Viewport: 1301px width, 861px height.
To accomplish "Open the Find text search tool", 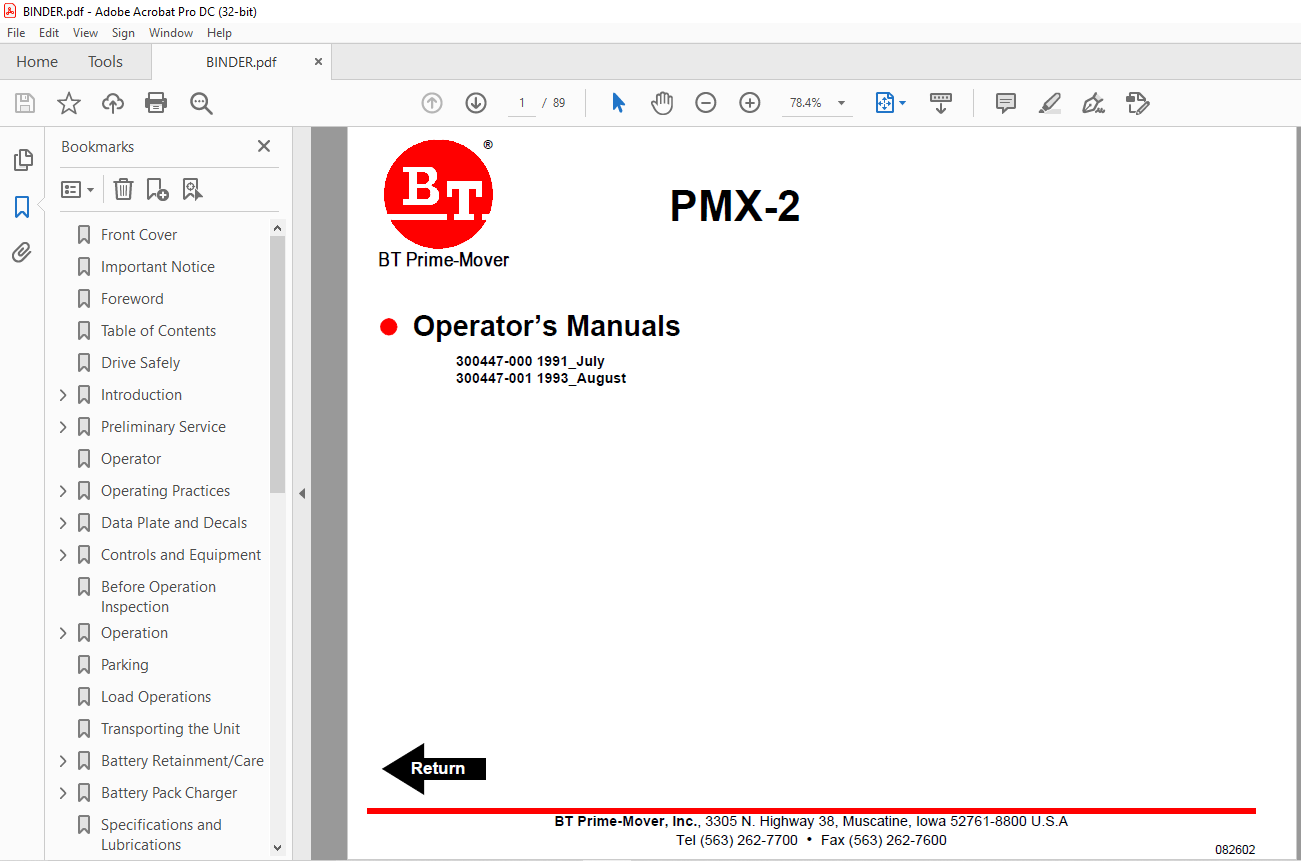I will click(202, 103).
